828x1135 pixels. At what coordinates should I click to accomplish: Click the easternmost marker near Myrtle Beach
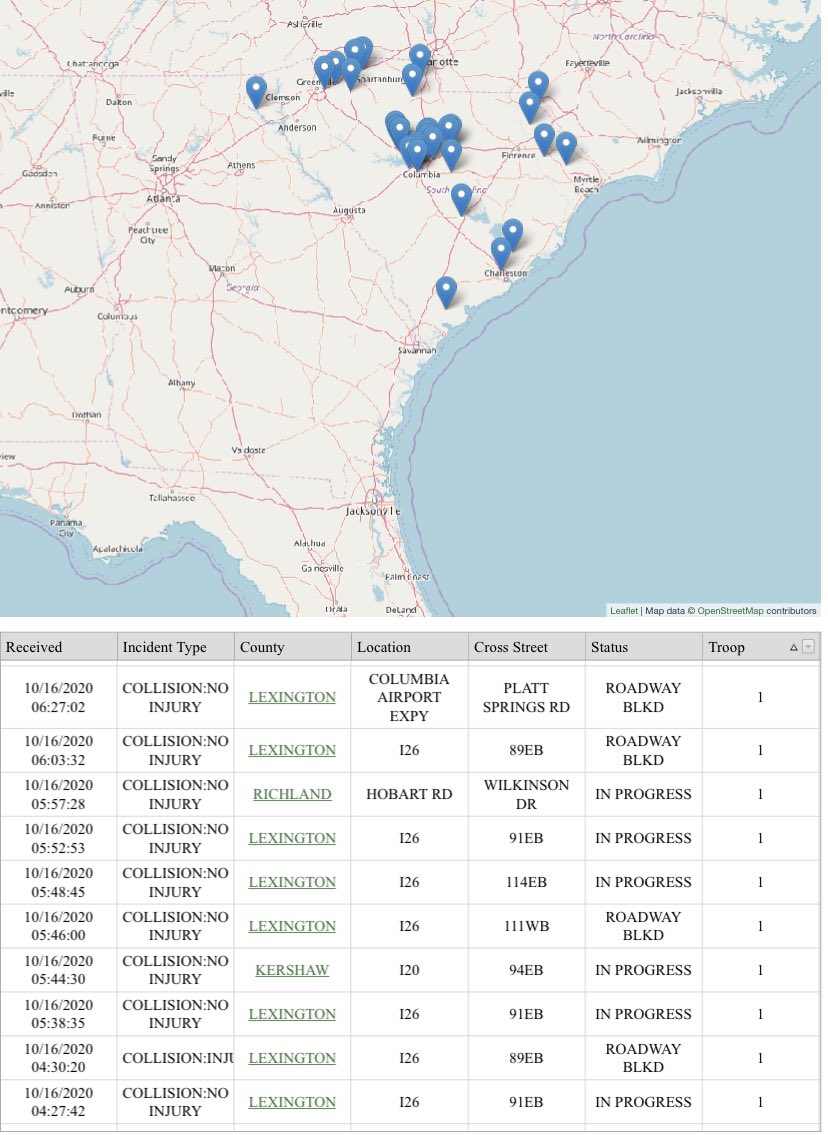click(566, 147)
